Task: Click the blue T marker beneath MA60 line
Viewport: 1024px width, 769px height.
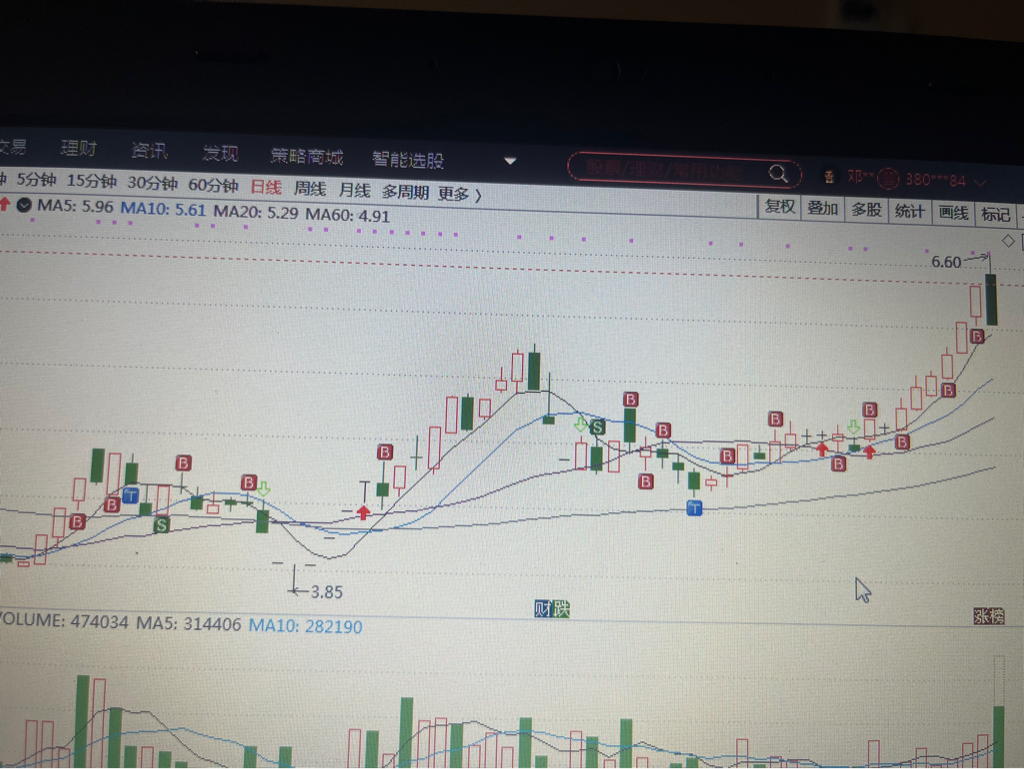Action: point(694,508)
